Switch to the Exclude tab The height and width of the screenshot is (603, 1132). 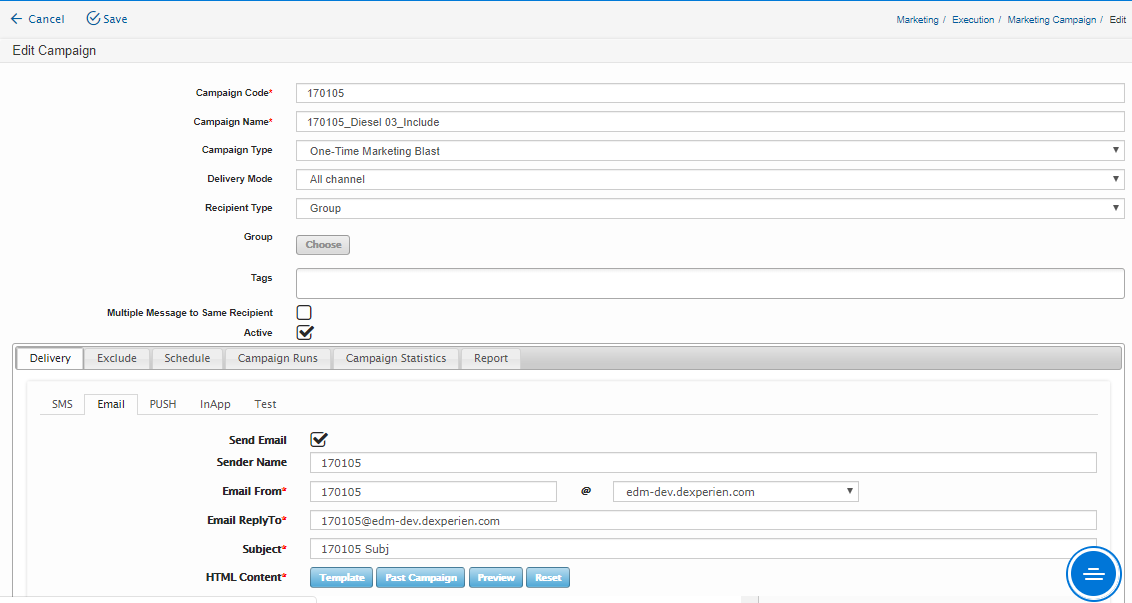click(x=117, y=358)
